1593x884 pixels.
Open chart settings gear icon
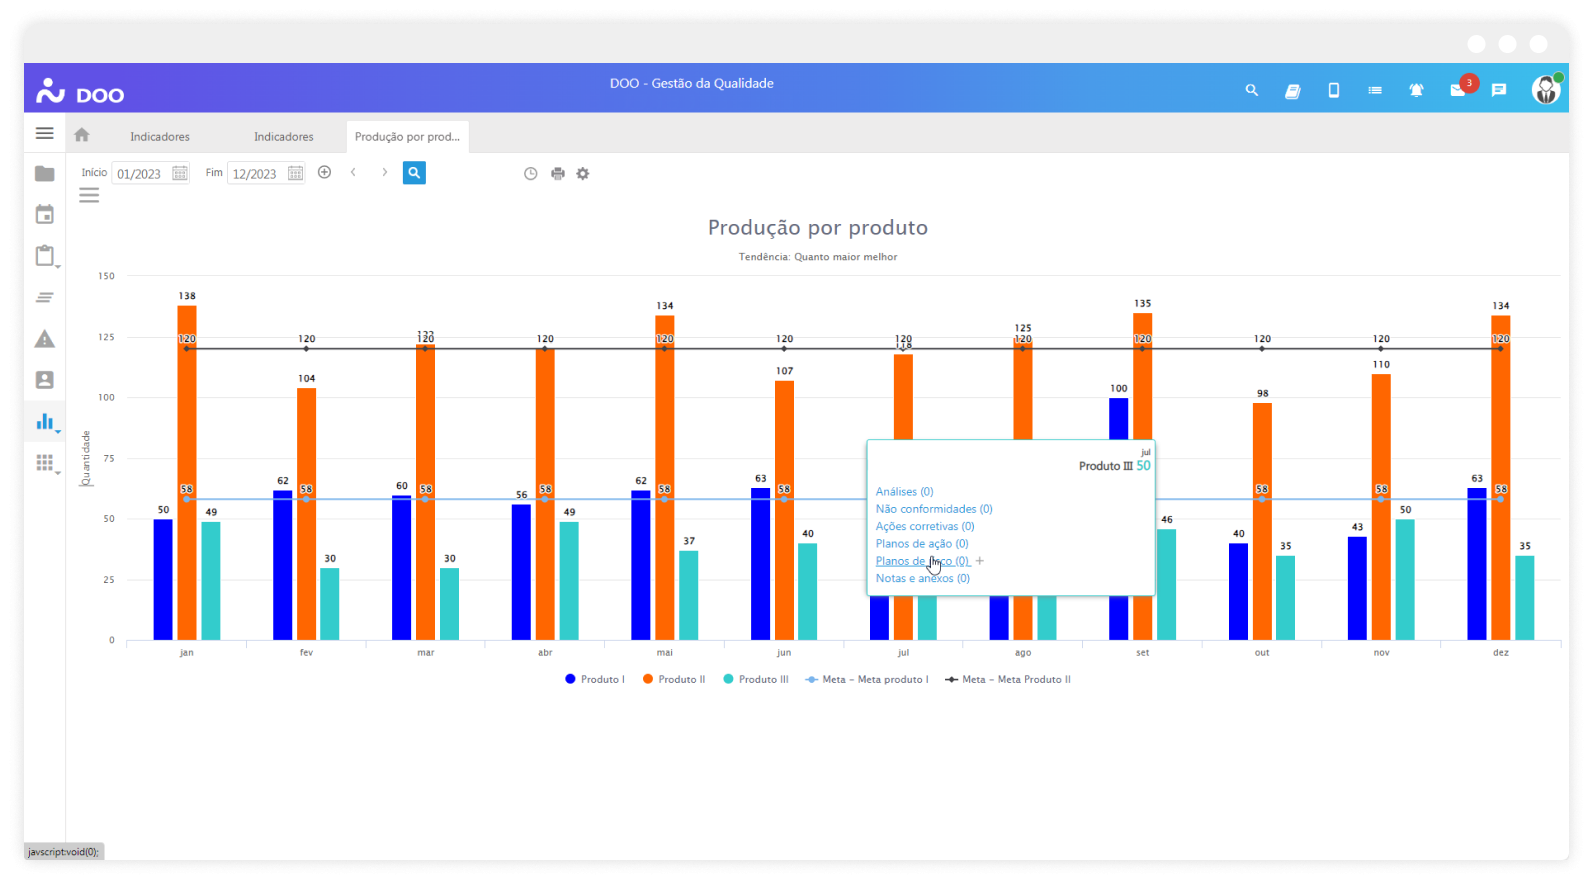[x=583, y=173]
